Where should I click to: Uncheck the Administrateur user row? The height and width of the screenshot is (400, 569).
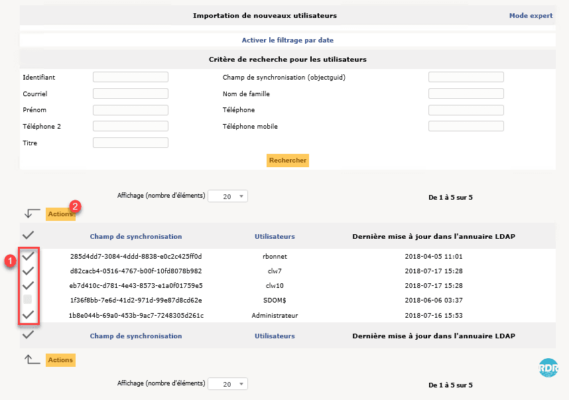tap(28, 314)
